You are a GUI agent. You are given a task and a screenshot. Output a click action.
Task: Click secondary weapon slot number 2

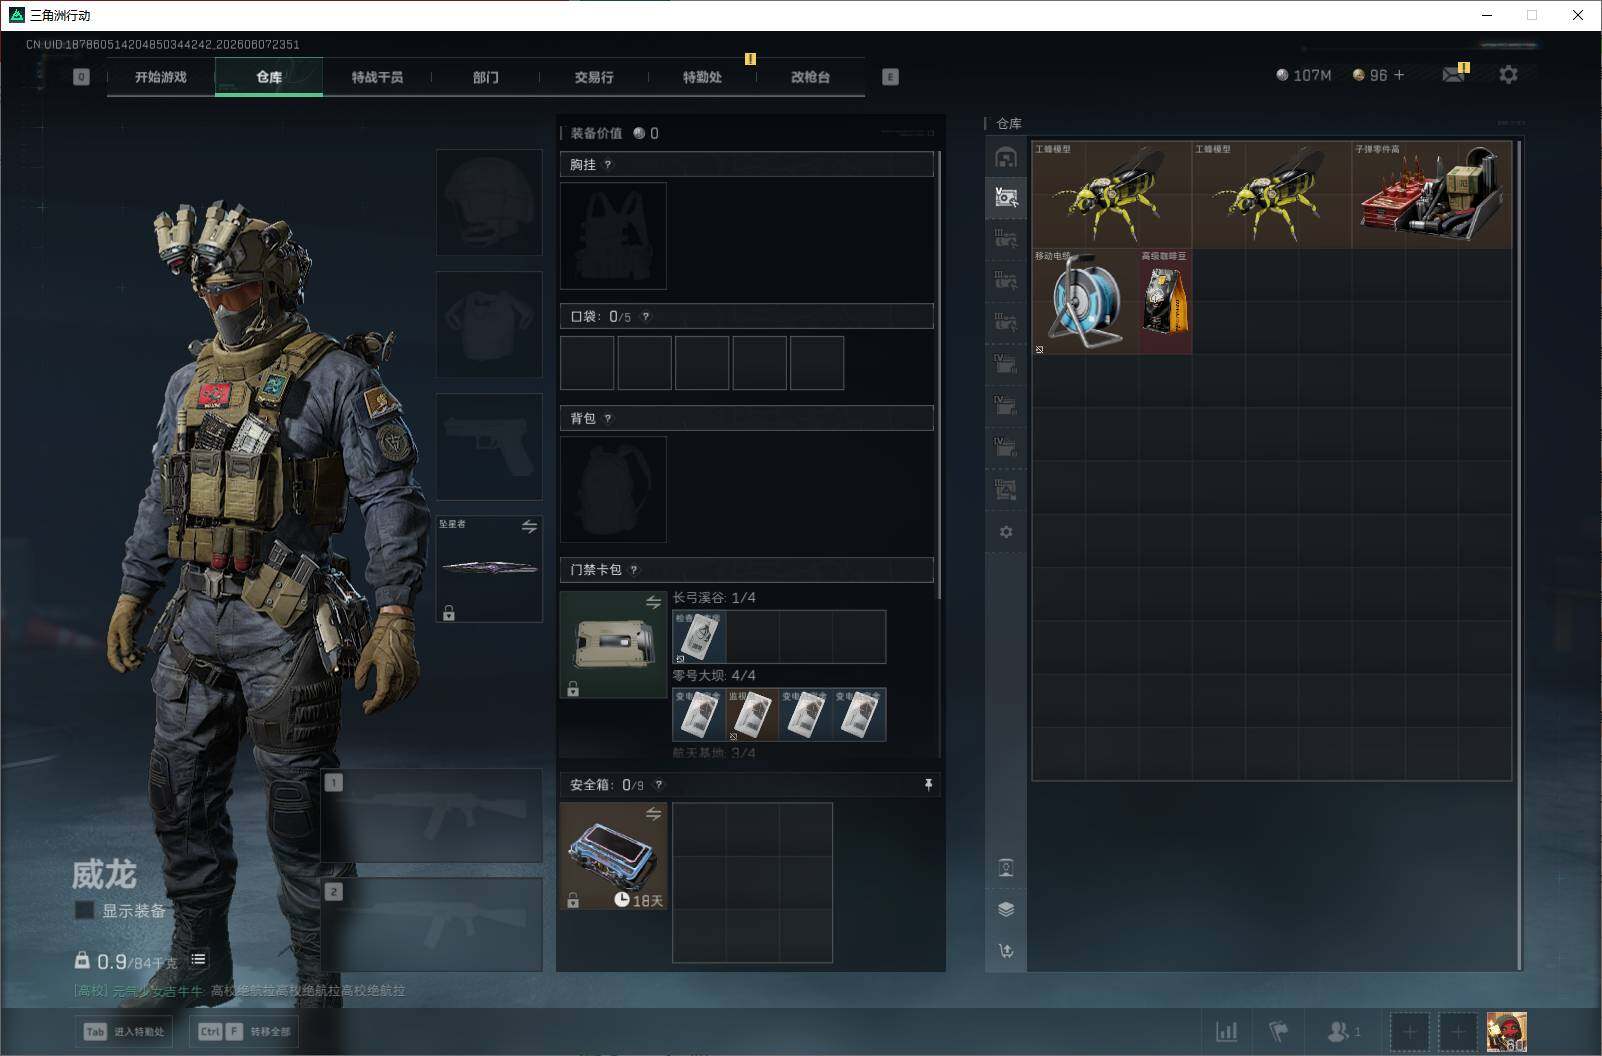click(432, 925)
